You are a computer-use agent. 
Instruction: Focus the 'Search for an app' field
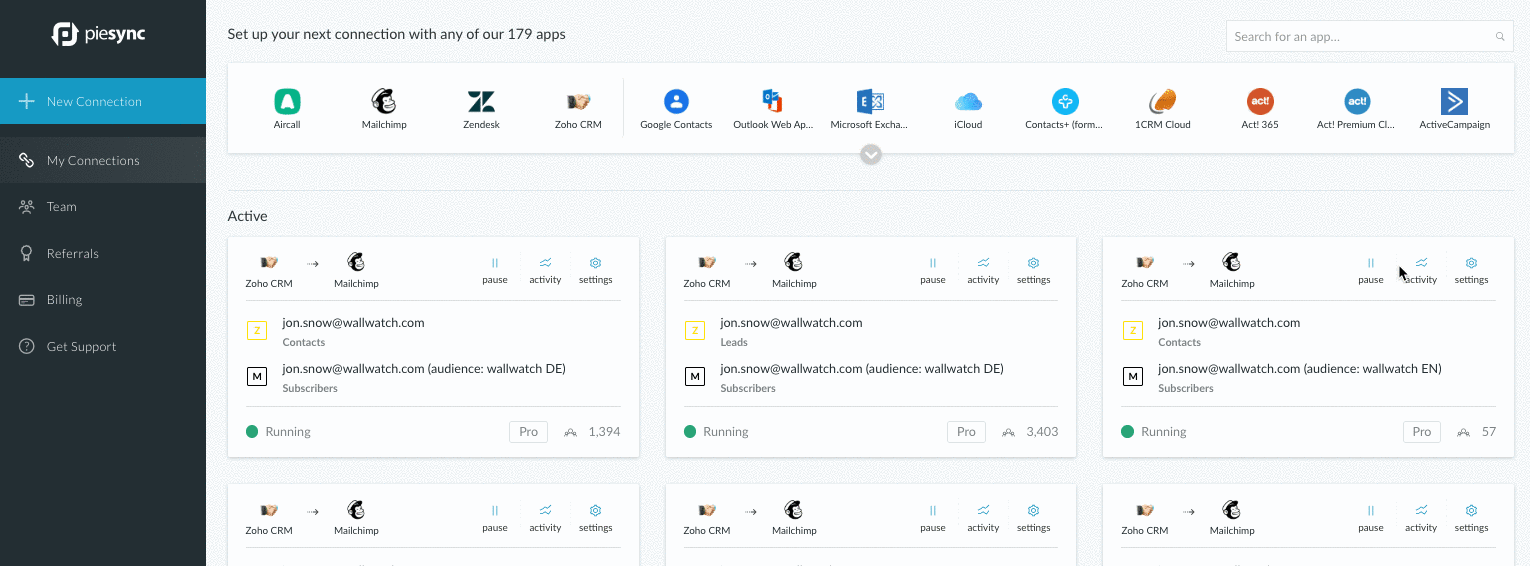coord(1370,37)
